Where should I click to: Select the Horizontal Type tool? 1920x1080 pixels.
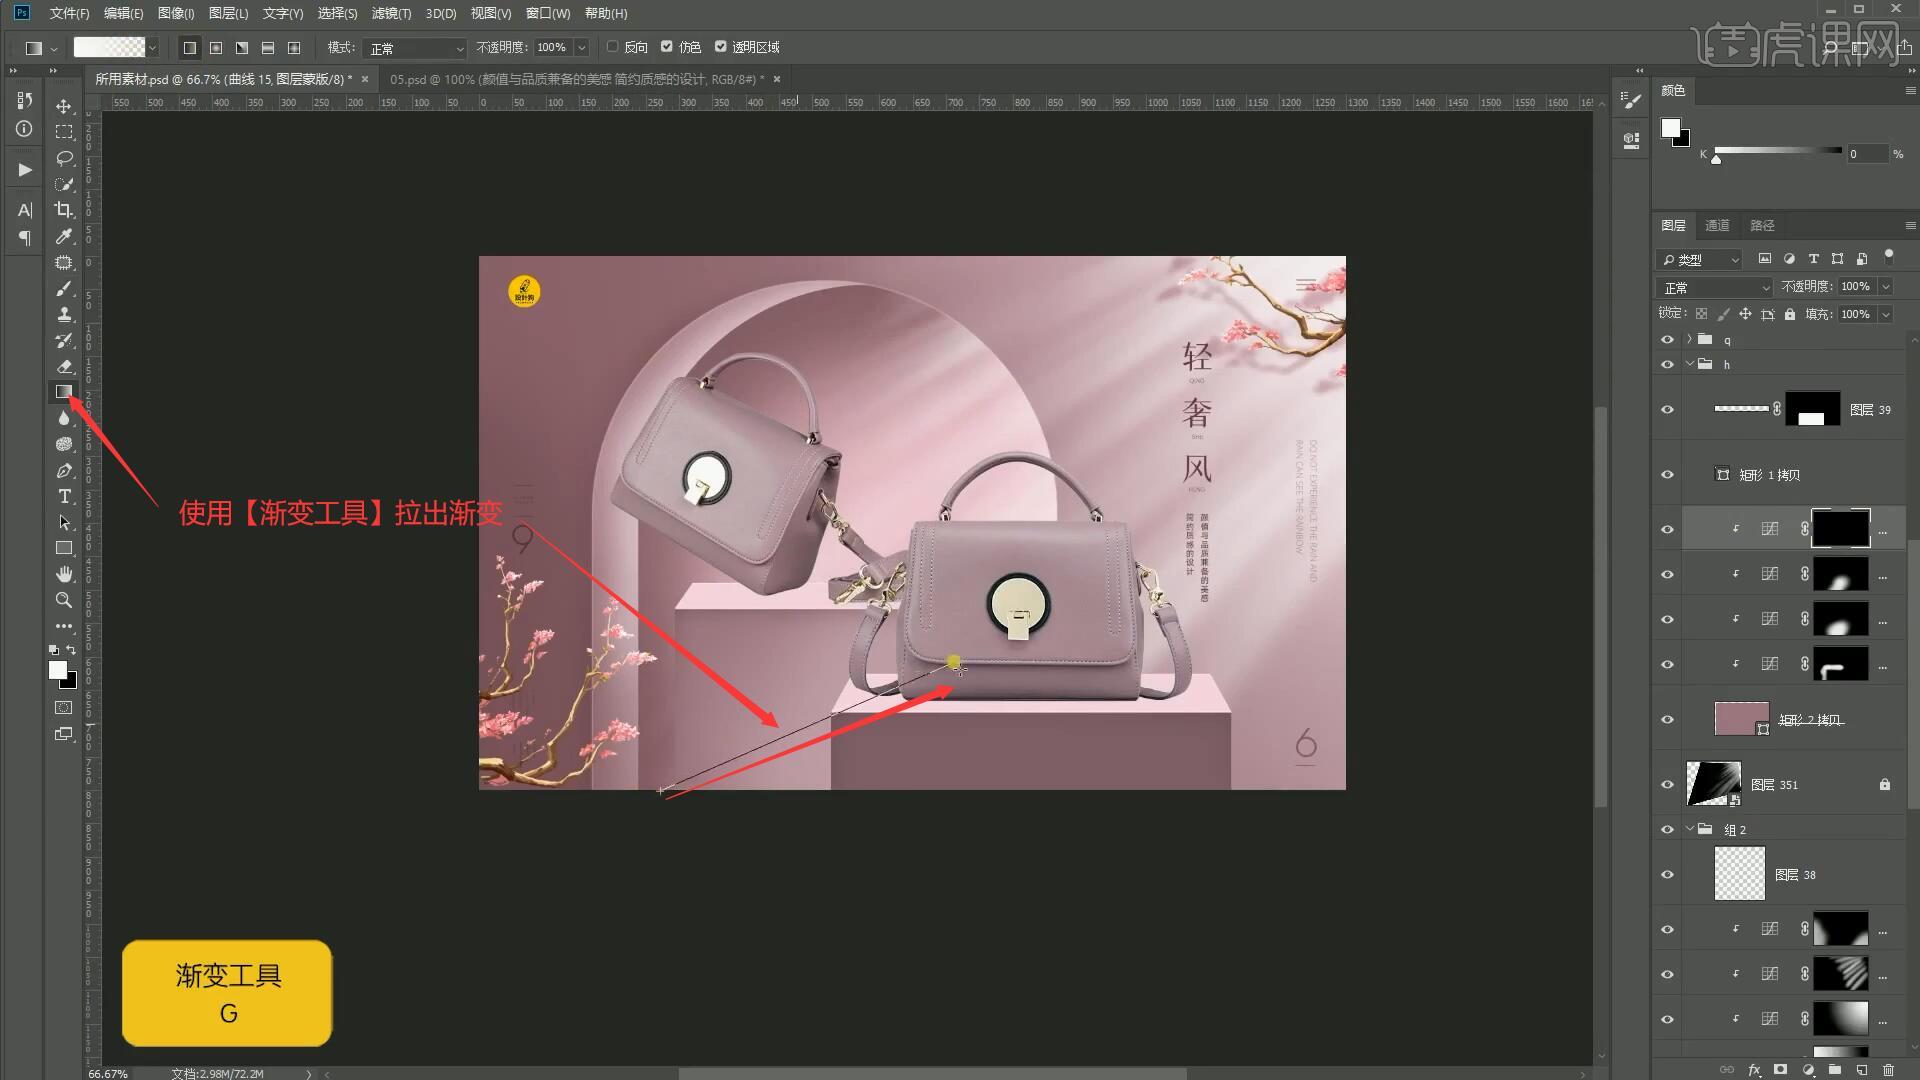[x=64, y=497]
